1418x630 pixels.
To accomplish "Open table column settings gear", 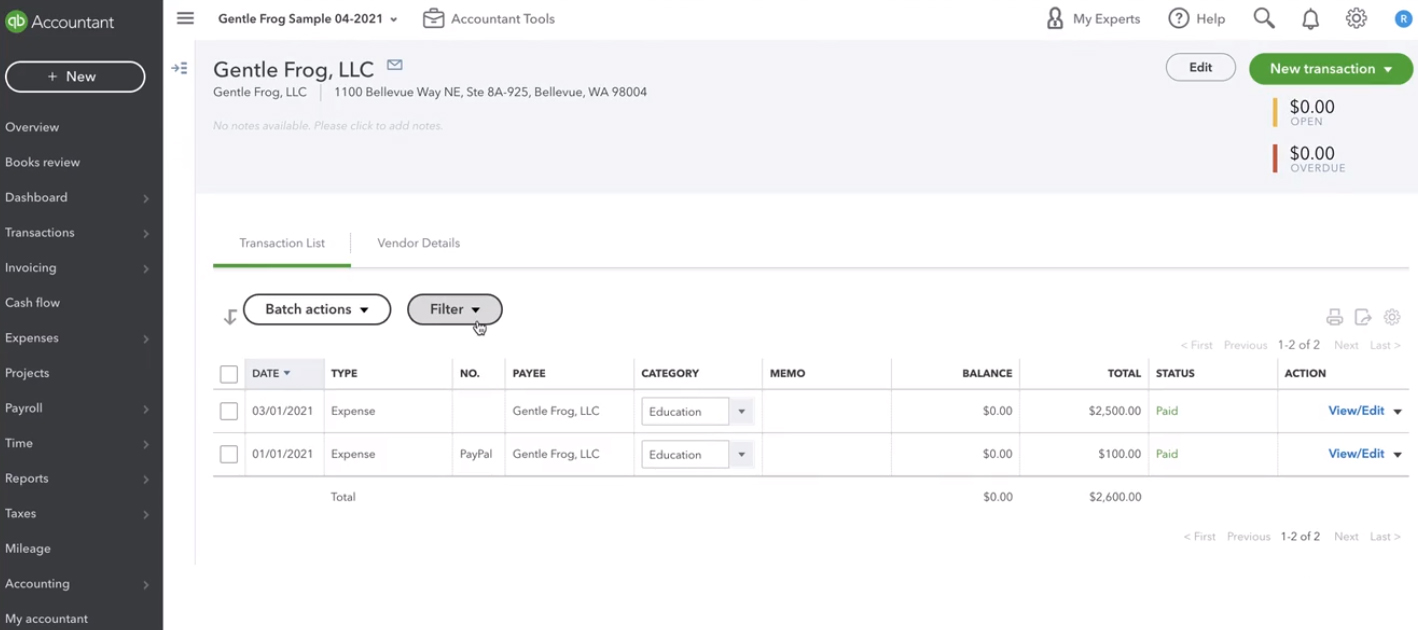I will [x=1392, y=317].
